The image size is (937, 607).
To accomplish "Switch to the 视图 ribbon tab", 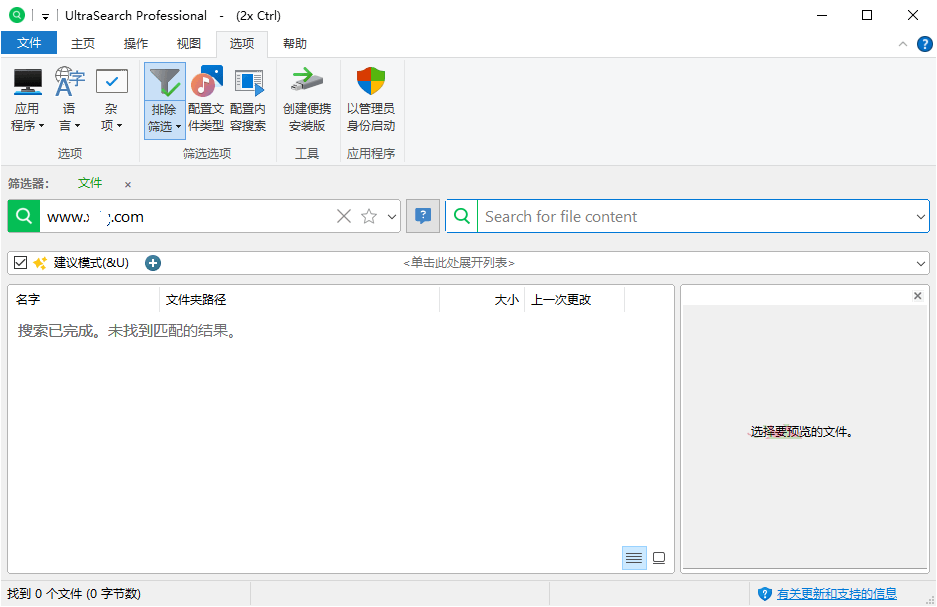I will tap(188, 43).
